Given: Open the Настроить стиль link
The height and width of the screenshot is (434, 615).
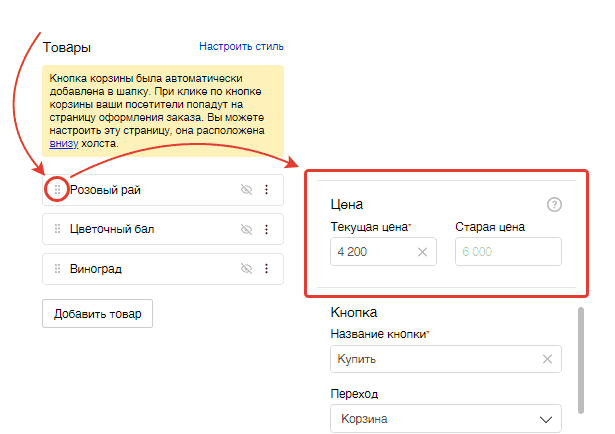Looking at the screenshot, I should [x=241, y=46].
